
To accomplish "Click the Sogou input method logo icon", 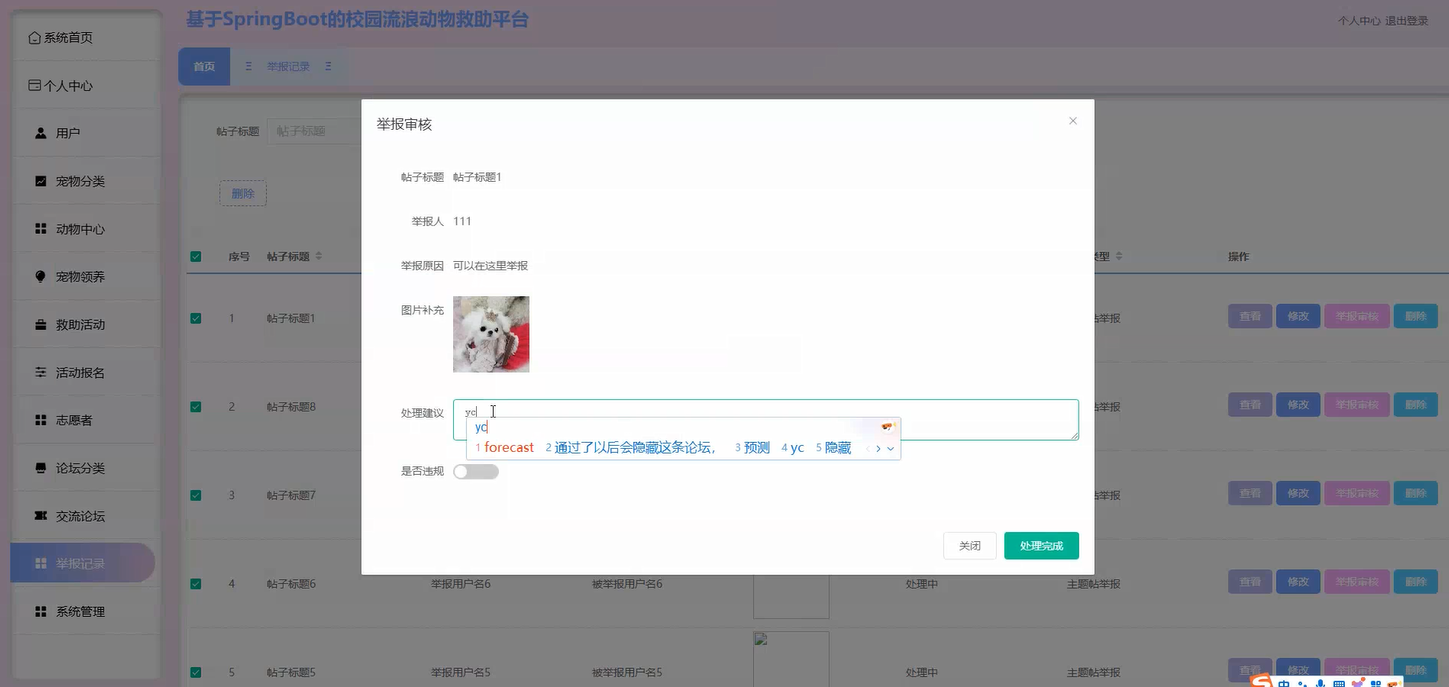I will [1261, 682].
